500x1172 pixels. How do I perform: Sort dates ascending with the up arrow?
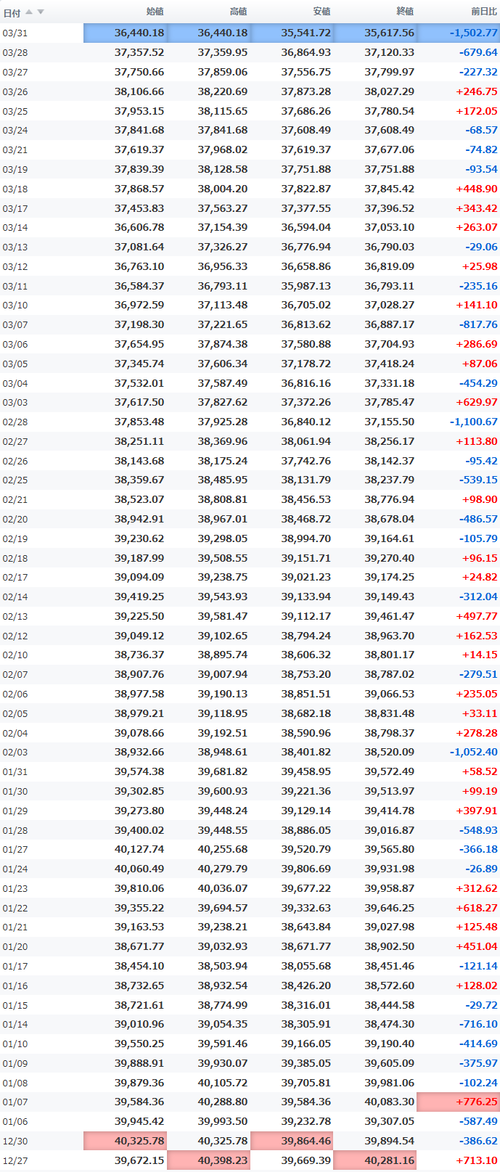29,11
